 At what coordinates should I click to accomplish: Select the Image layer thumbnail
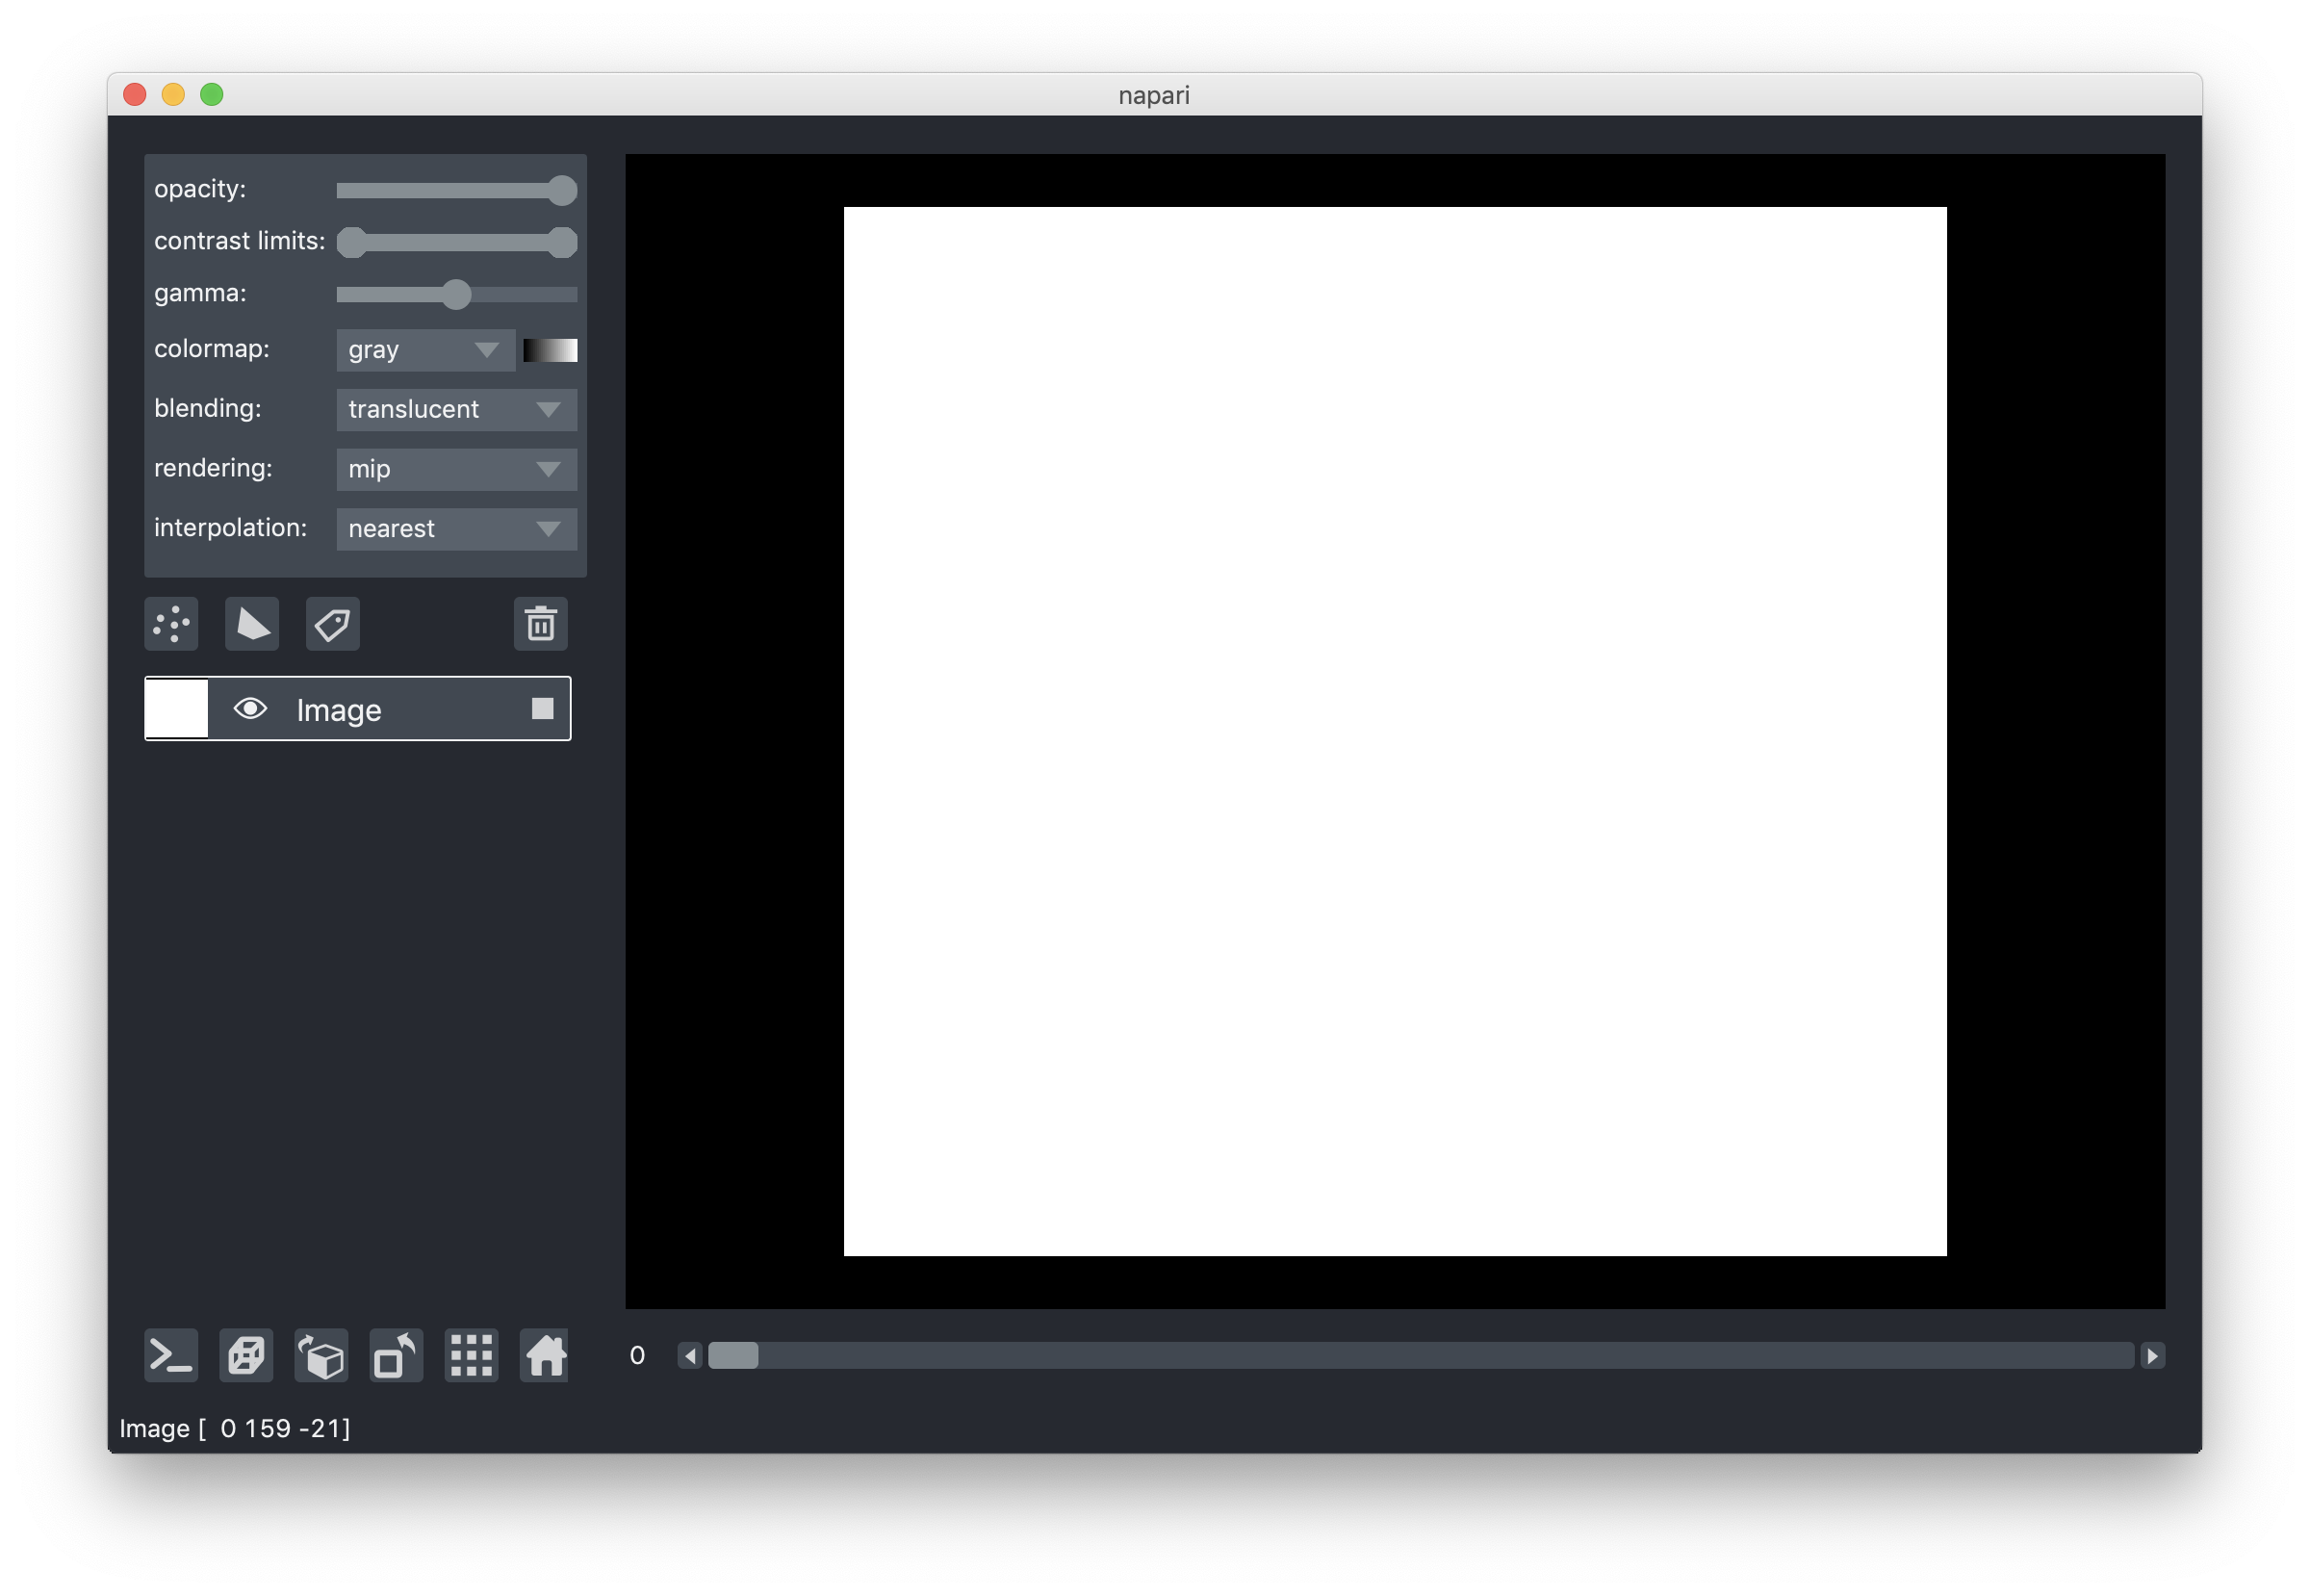[177, 709]
